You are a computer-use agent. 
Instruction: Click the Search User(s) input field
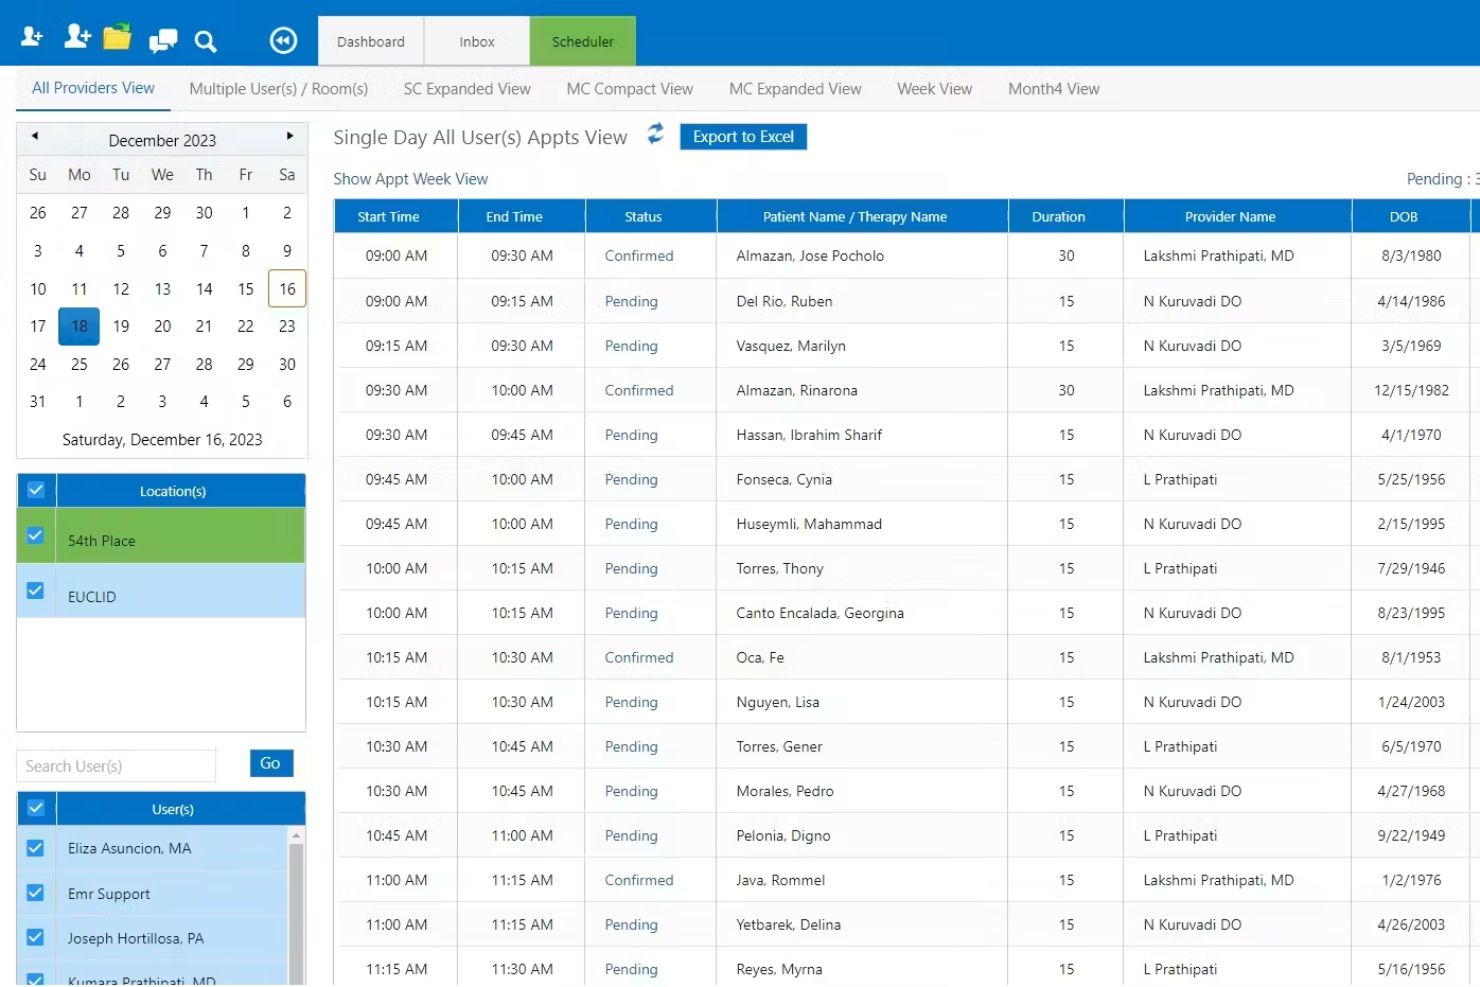click(116, 766)
